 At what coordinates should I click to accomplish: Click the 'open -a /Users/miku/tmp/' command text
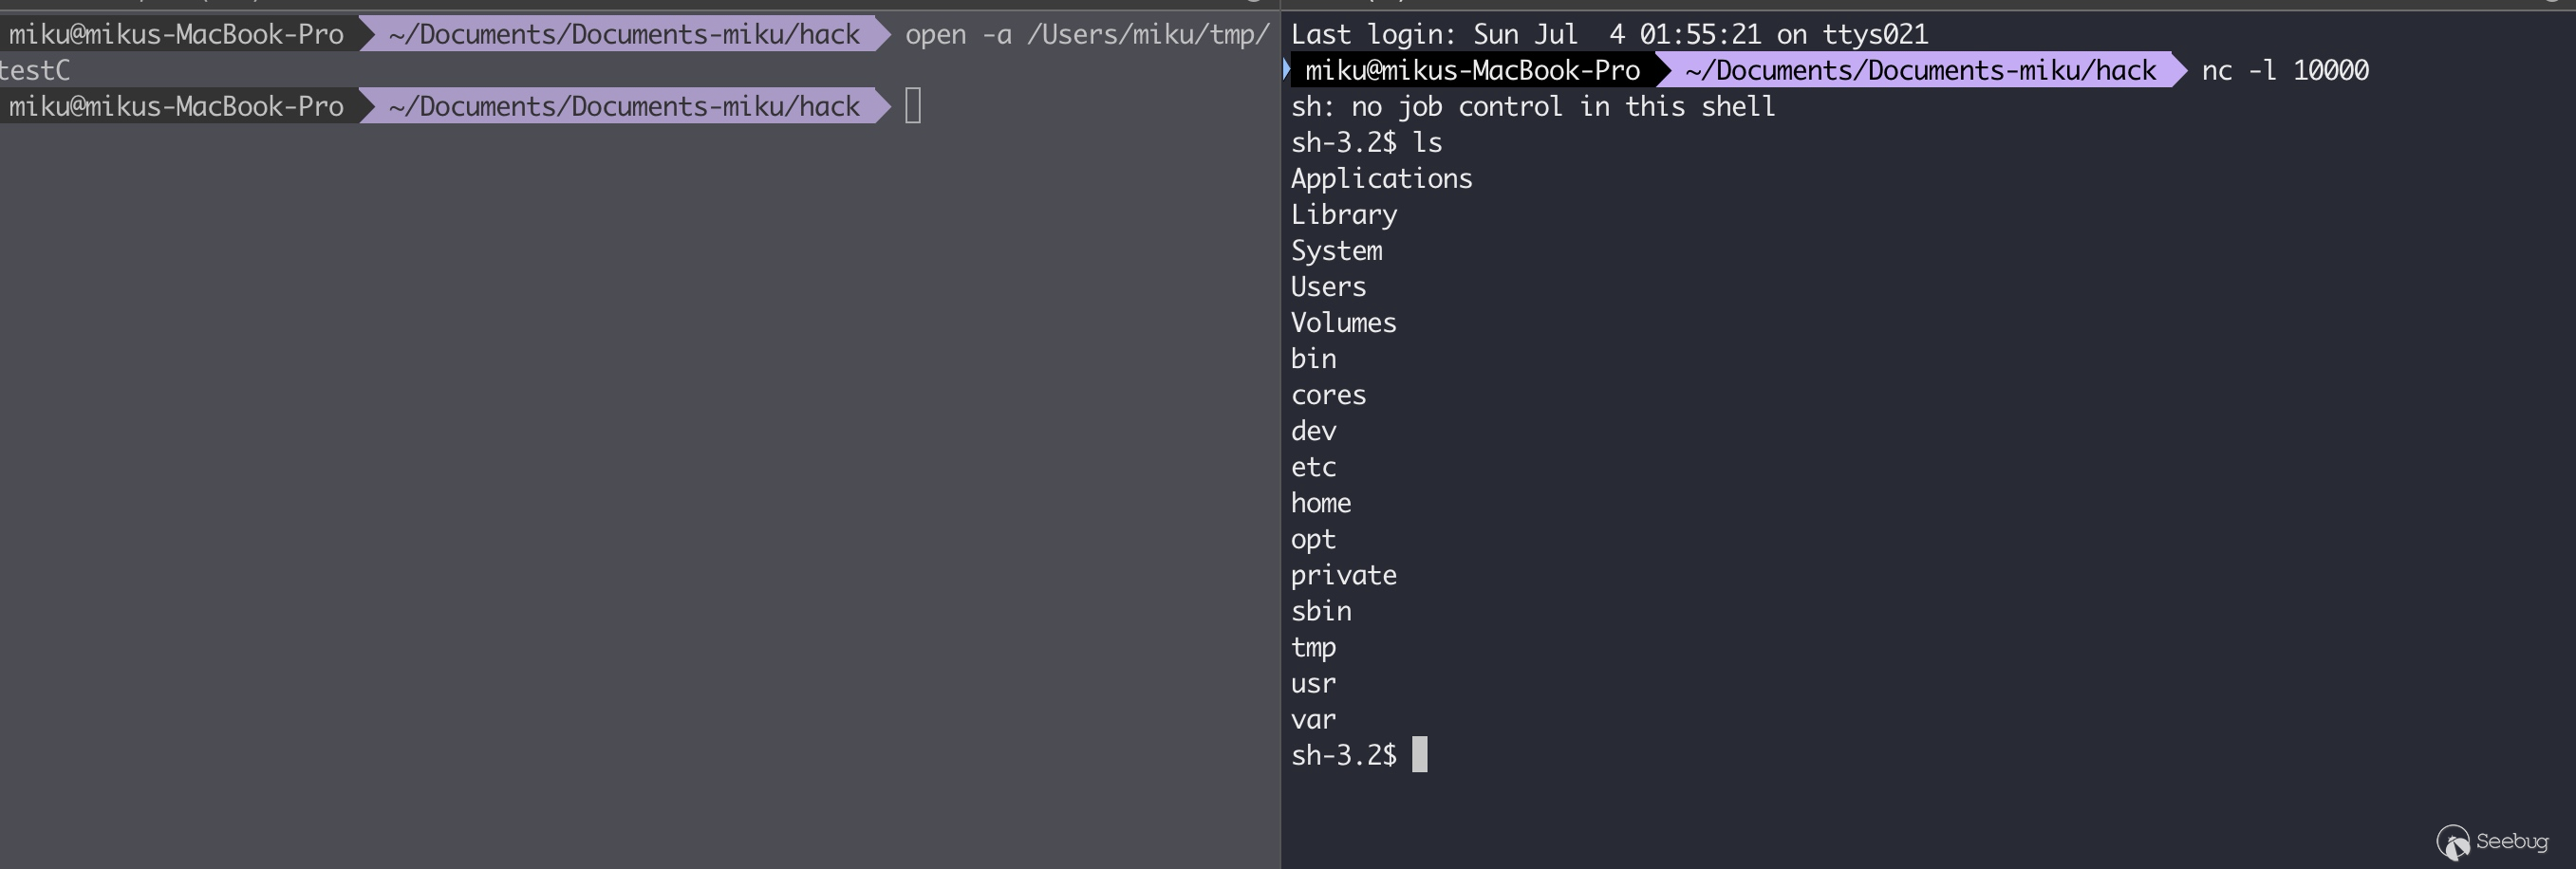click(x=1087, y=34)
